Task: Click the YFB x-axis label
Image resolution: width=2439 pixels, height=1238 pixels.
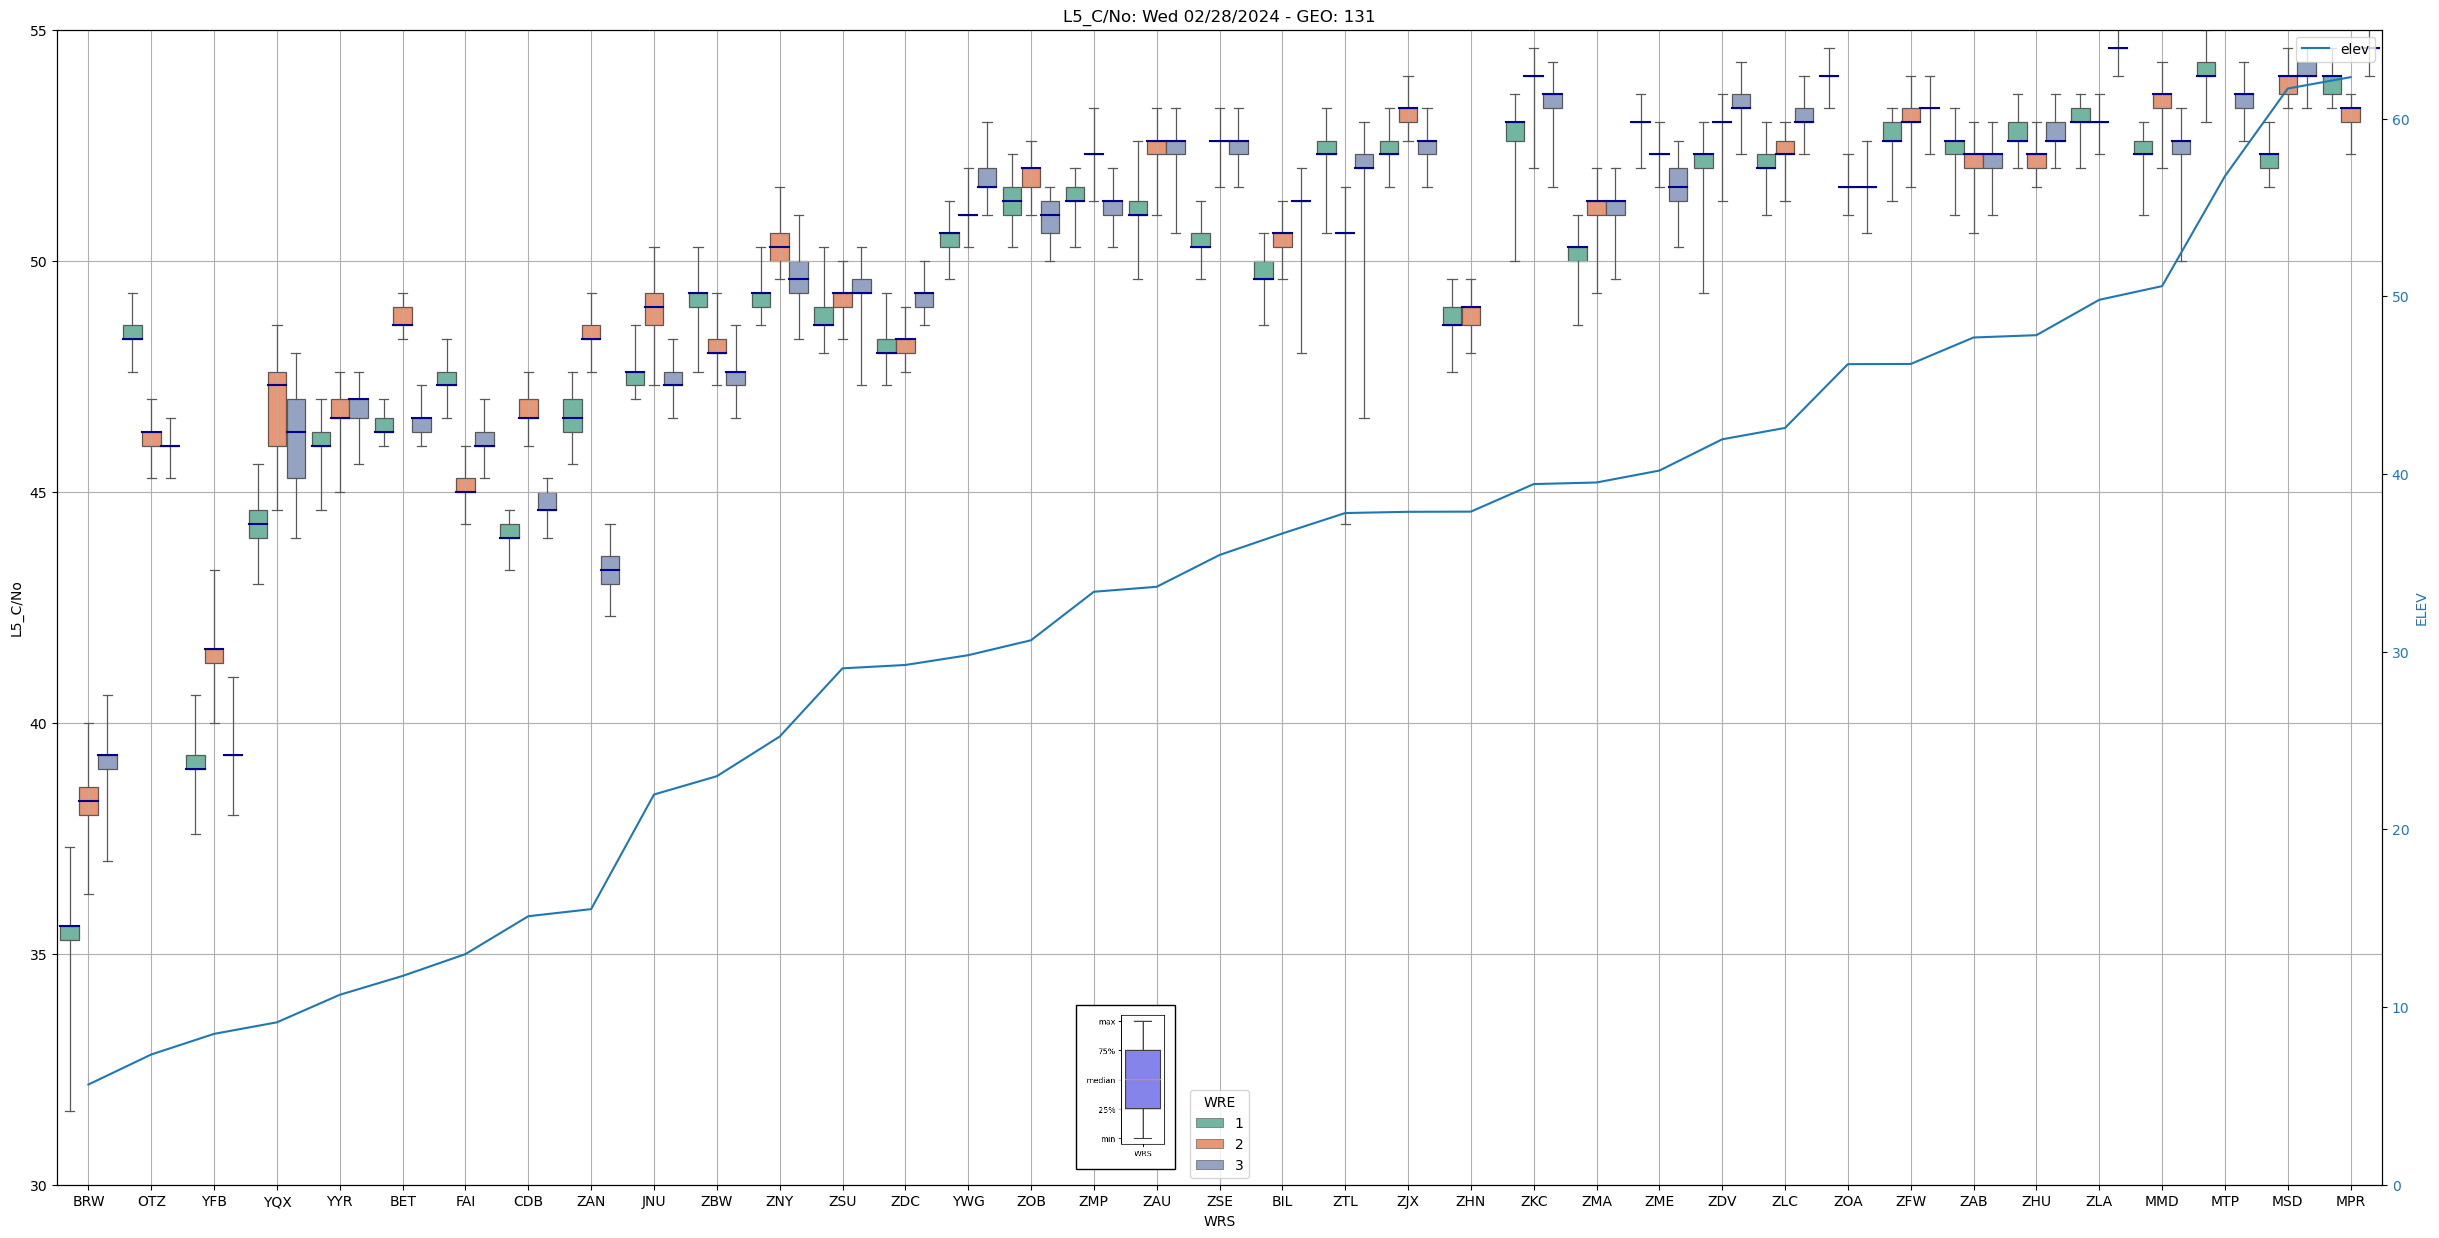Action: (x=214, y=1201)
